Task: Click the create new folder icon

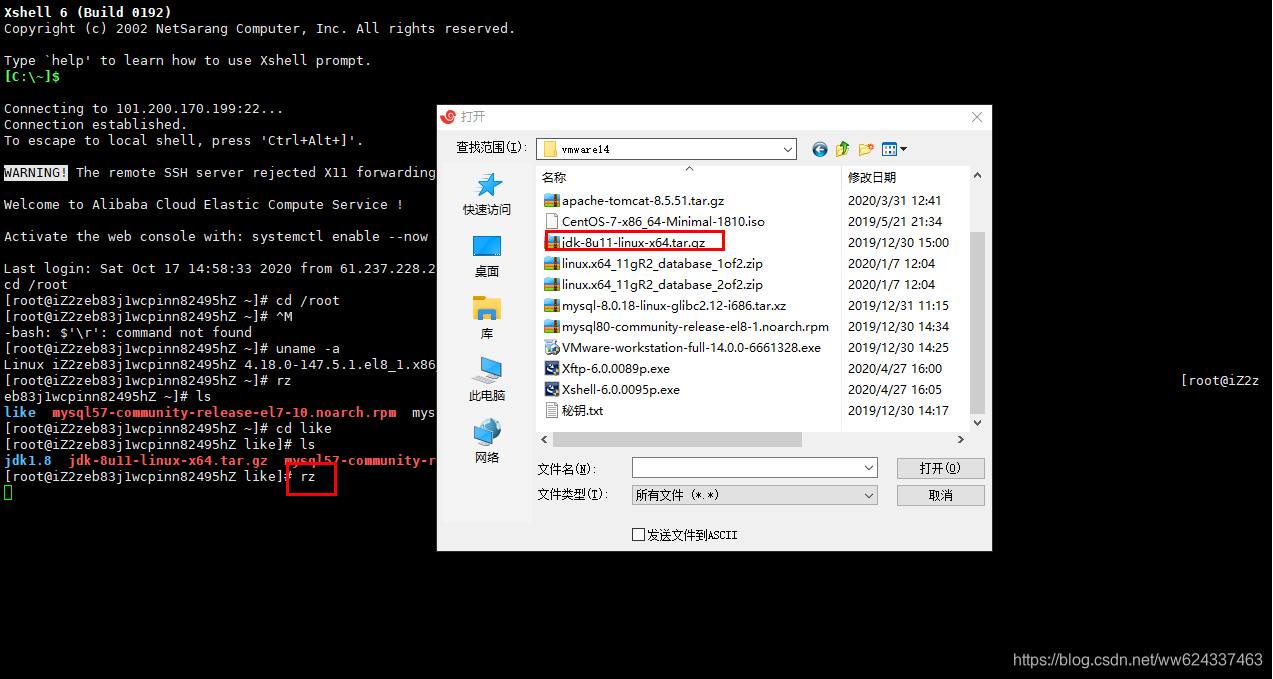Action: 865,148
